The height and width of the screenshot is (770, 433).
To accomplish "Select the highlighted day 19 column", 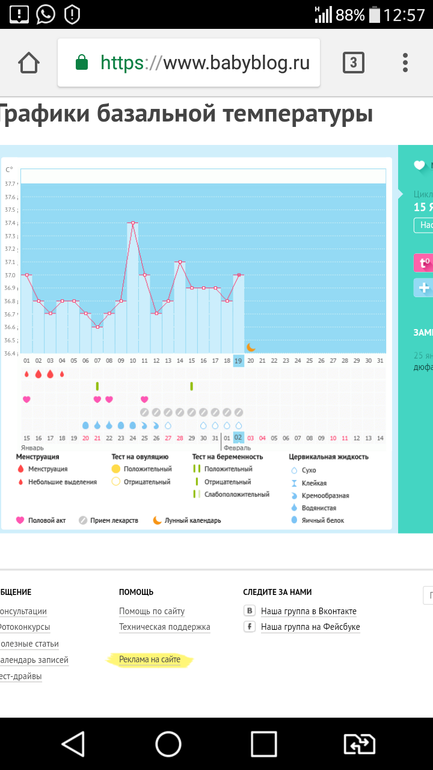I will (x=238, y=361).
